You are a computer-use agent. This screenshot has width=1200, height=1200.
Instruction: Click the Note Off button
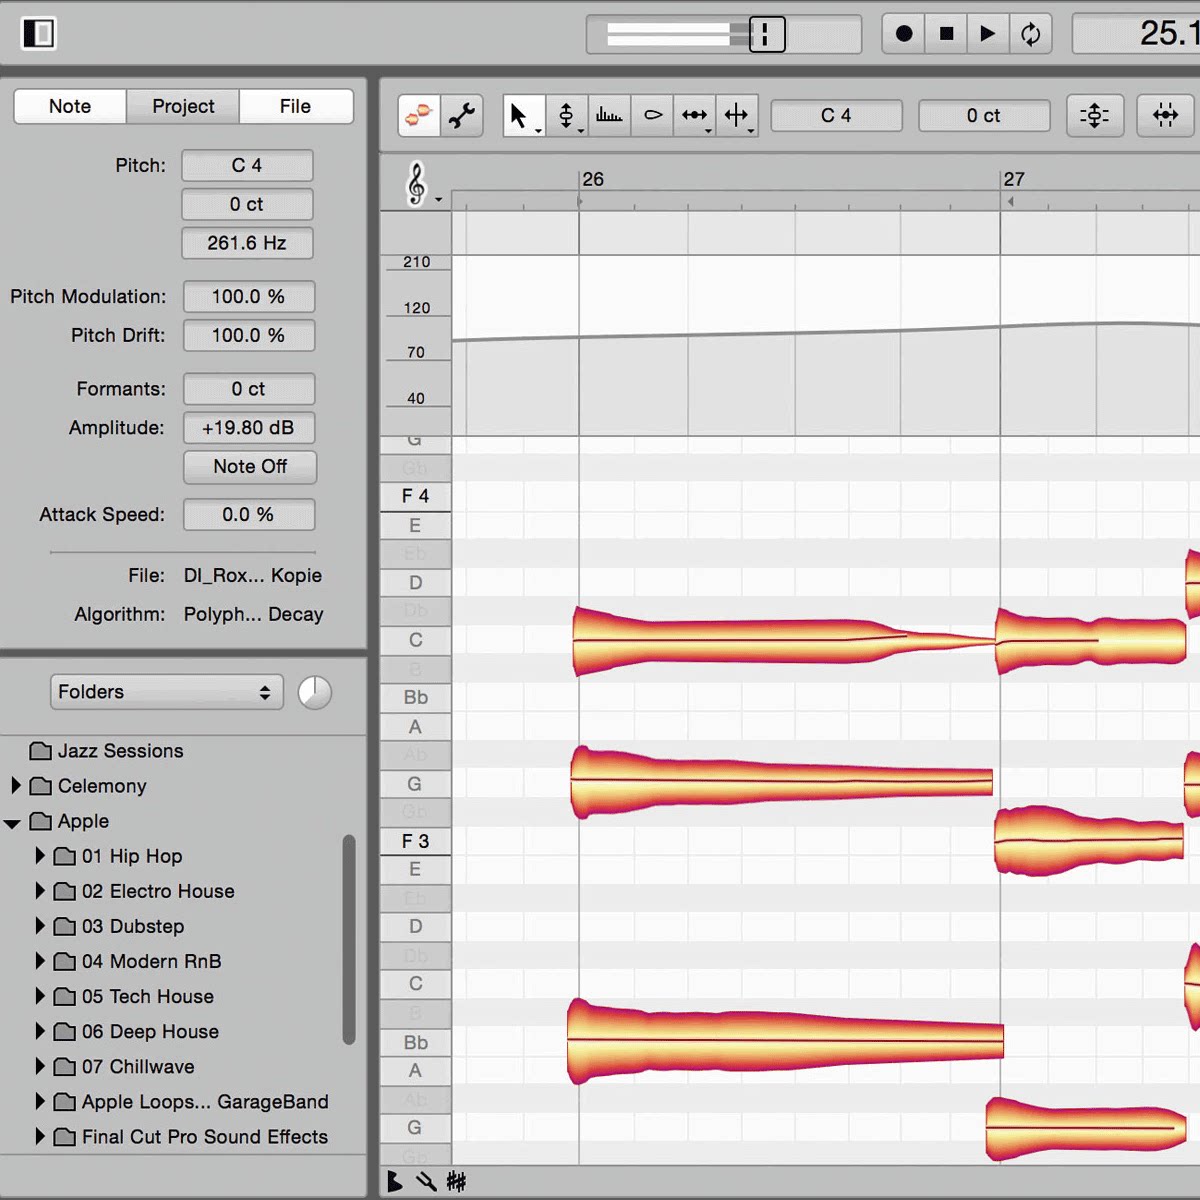(249, 467)
